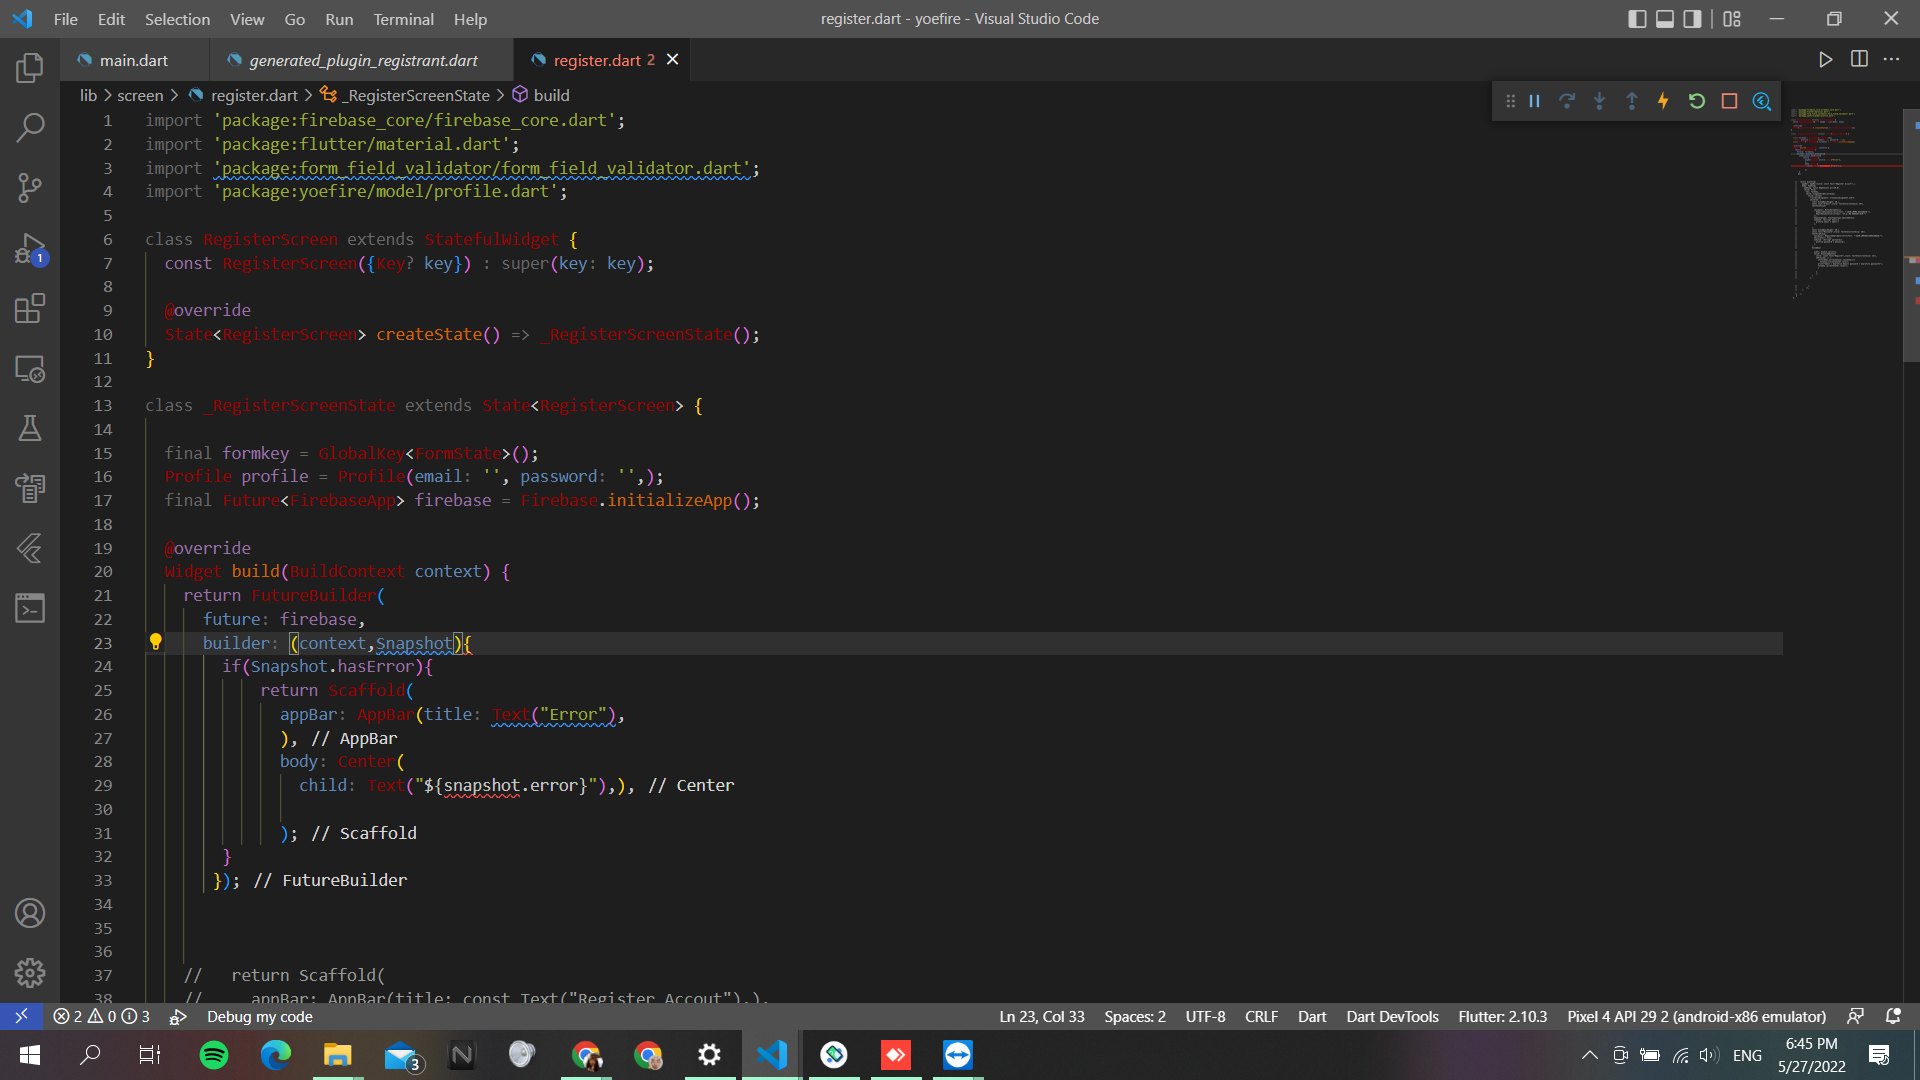1920x1080 pixels.
Task: Open the clipboard-style sidebar view
Action: pos(30,488)
